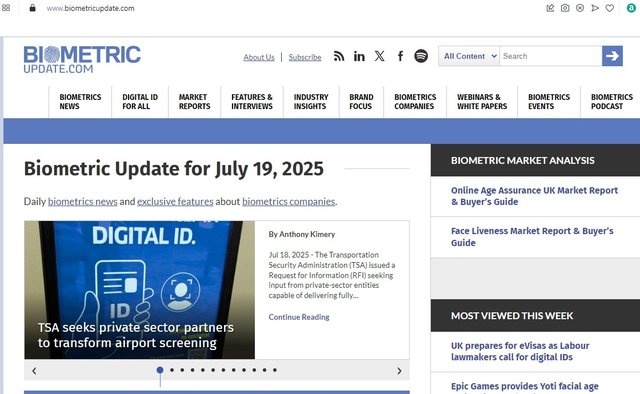The width and height of the screenshot is (640, 394).
Task: Expand the All Content dropdown
Action: [469, 56]
